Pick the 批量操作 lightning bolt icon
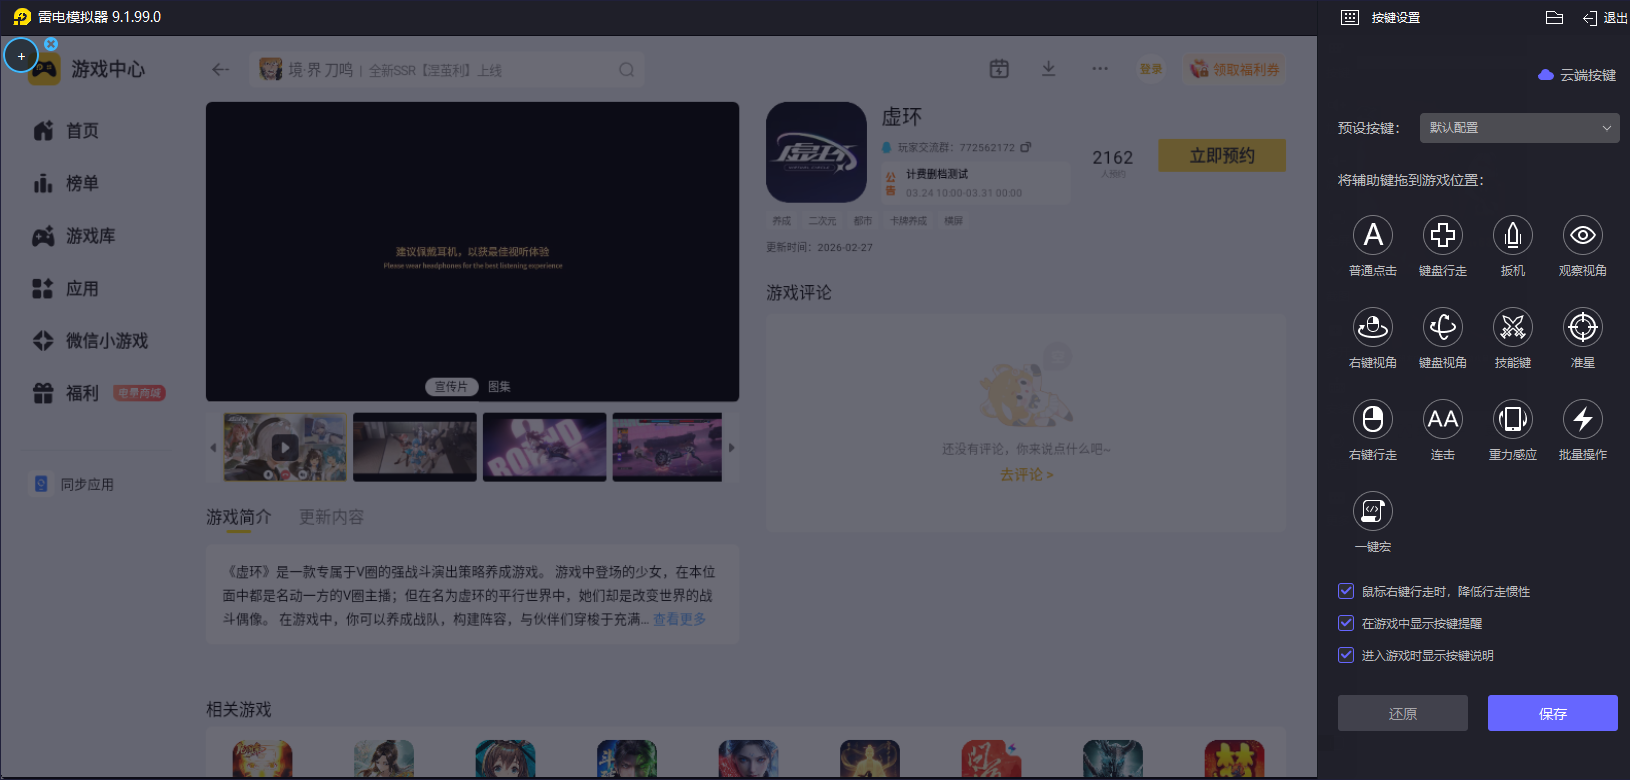 pyautogui.click(x=1582, y=419)
